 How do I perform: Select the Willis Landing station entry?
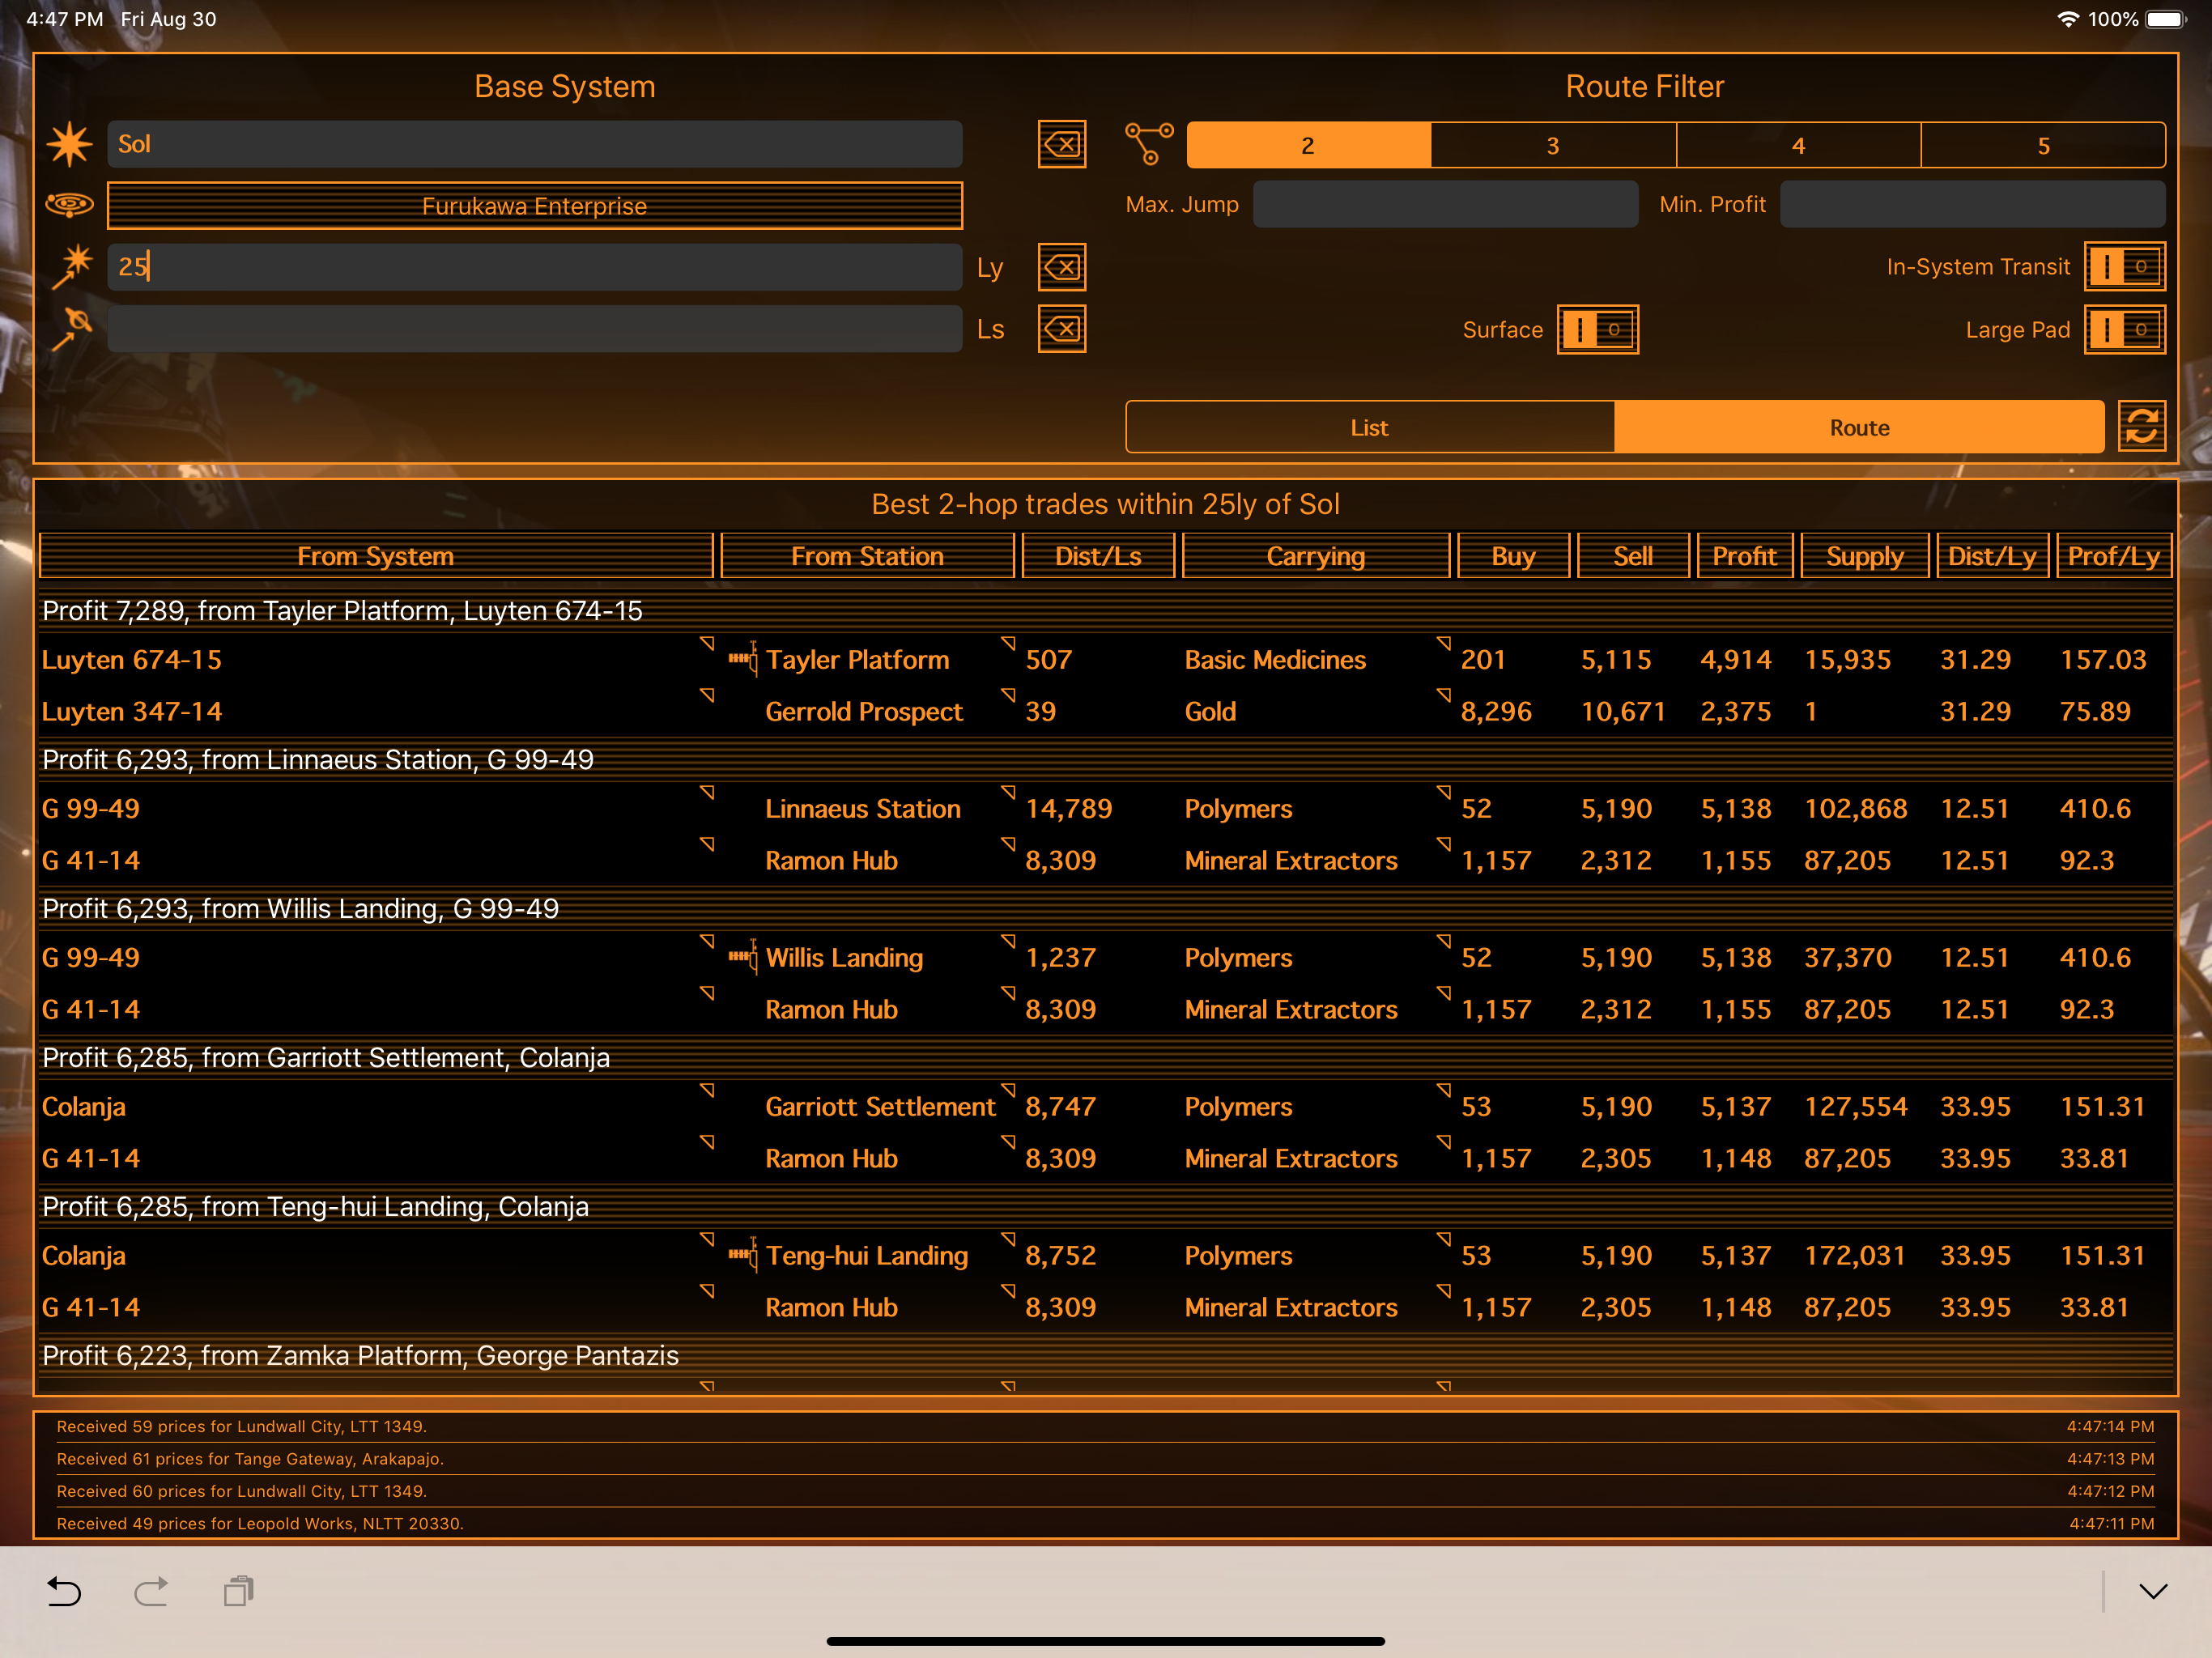844,958
